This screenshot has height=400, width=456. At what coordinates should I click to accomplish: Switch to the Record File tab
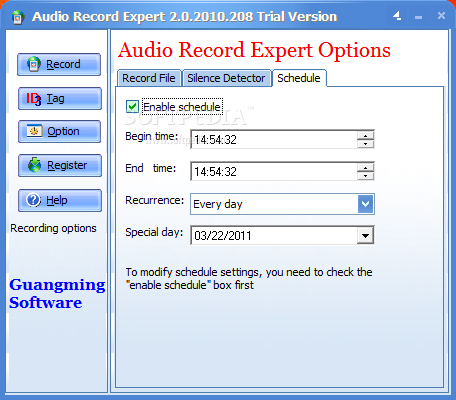tap(149, 78)
